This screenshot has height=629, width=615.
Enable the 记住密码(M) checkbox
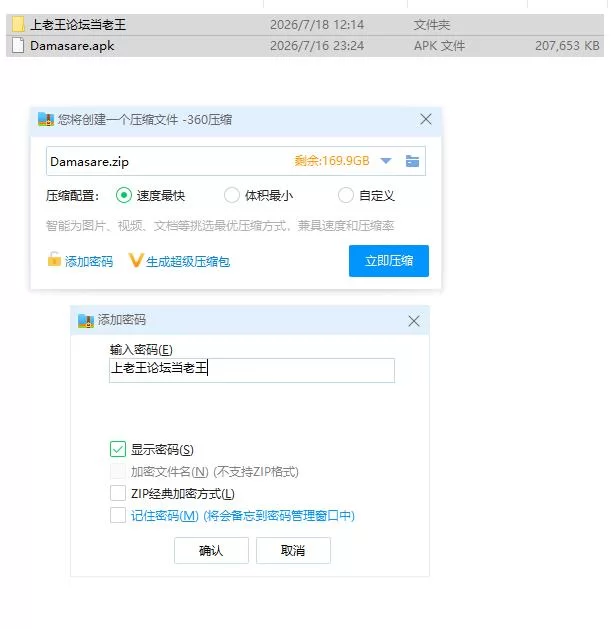coord(118,515)
